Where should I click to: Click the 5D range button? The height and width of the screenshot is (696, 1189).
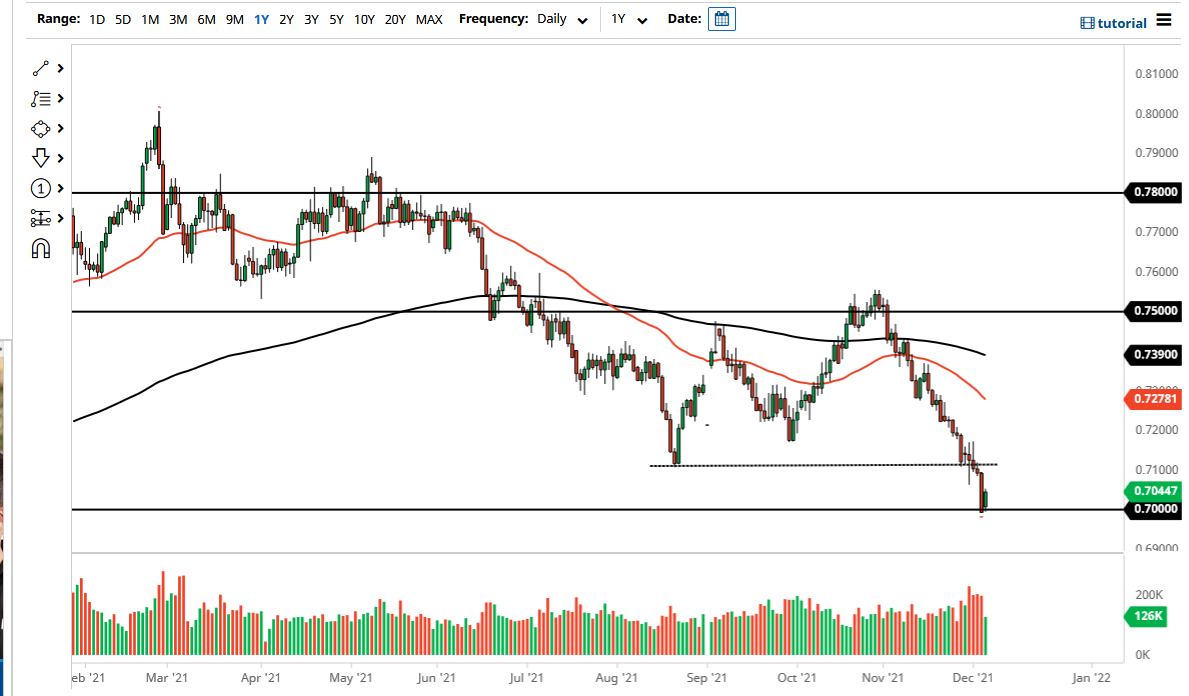121,19
